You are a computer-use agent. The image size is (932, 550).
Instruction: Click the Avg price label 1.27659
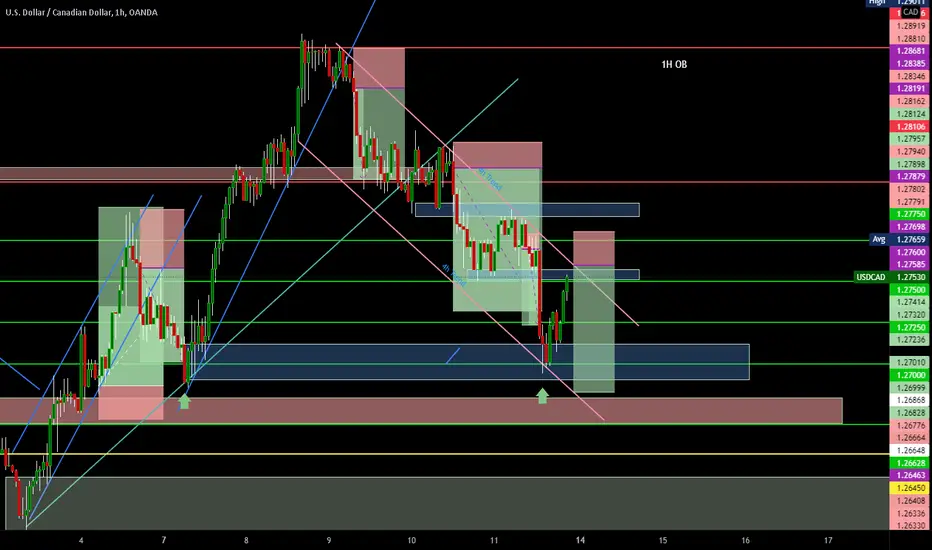[x=898, y=240]
